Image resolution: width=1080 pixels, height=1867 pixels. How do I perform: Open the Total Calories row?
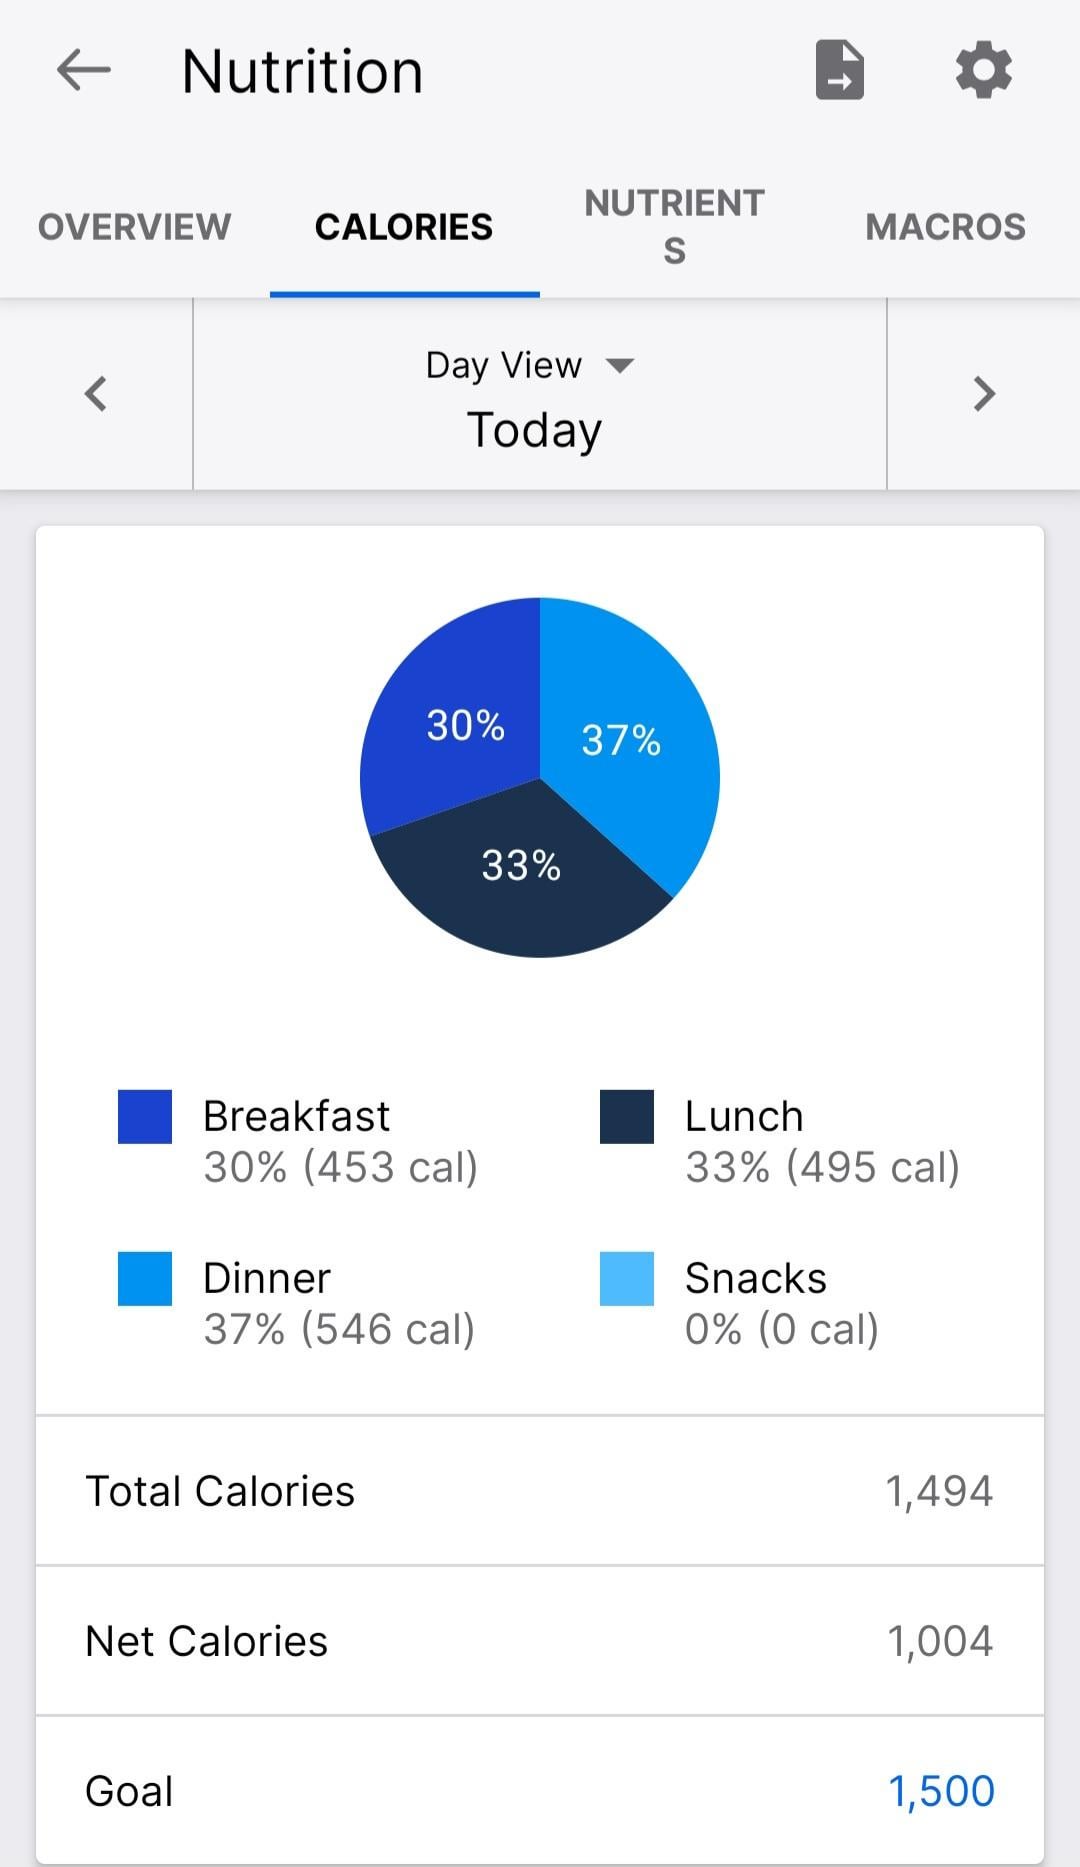[x=540, y=1491]
